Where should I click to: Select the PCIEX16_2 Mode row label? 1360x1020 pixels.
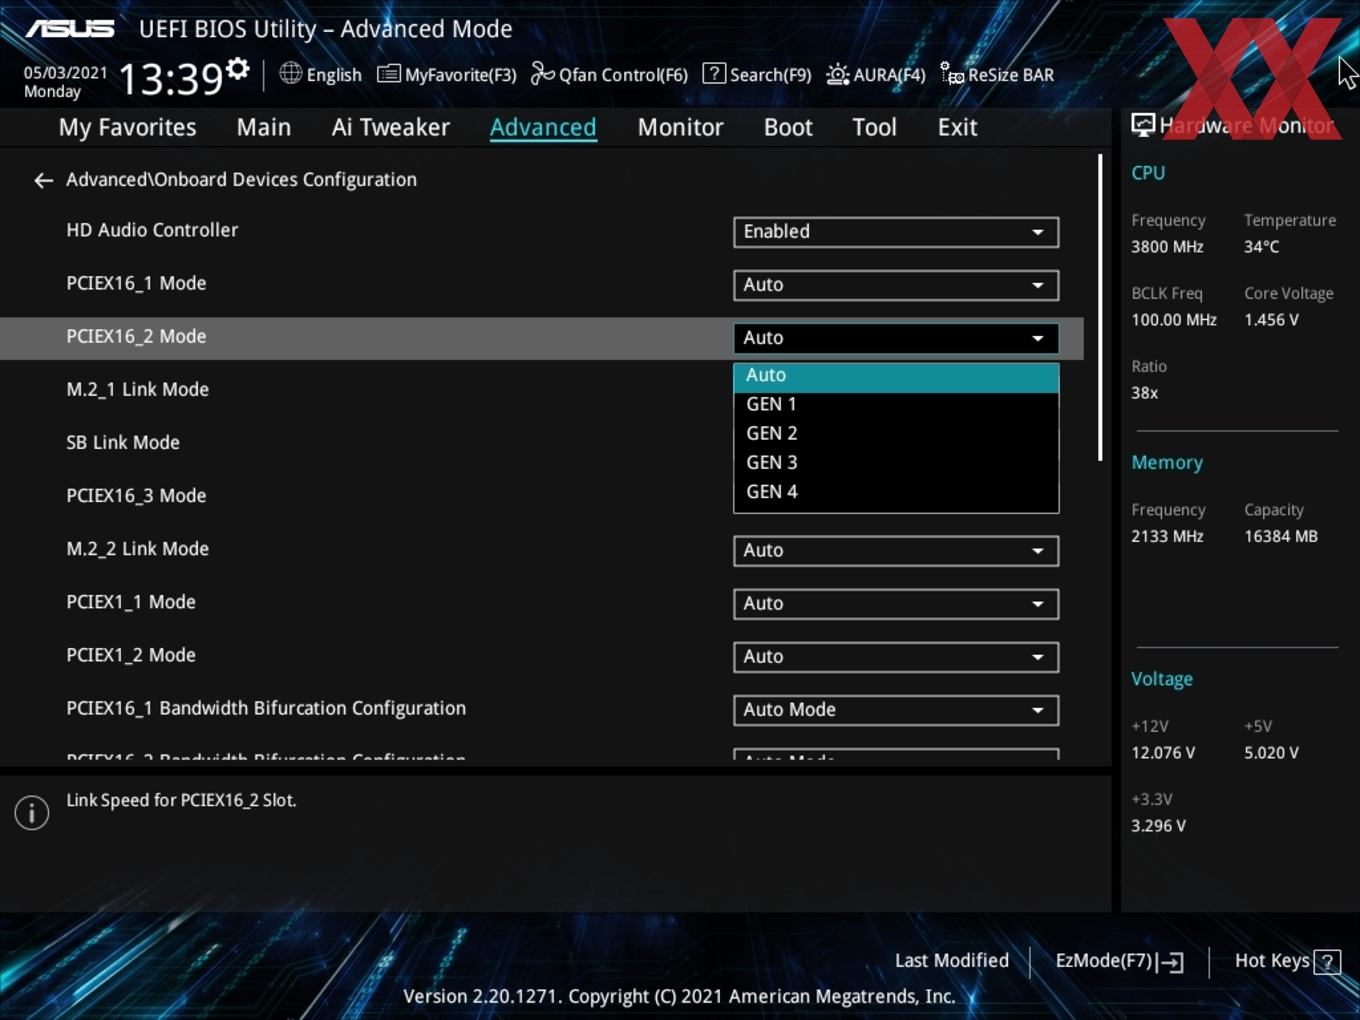(x=136, y=337)
